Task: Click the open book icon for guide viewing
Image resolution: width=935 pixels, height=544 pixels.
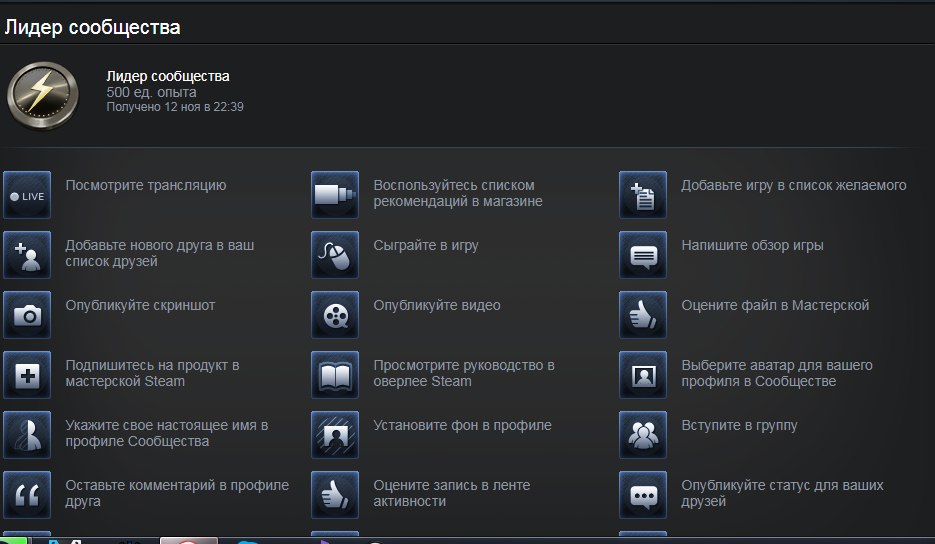Action: pos(335,375)
